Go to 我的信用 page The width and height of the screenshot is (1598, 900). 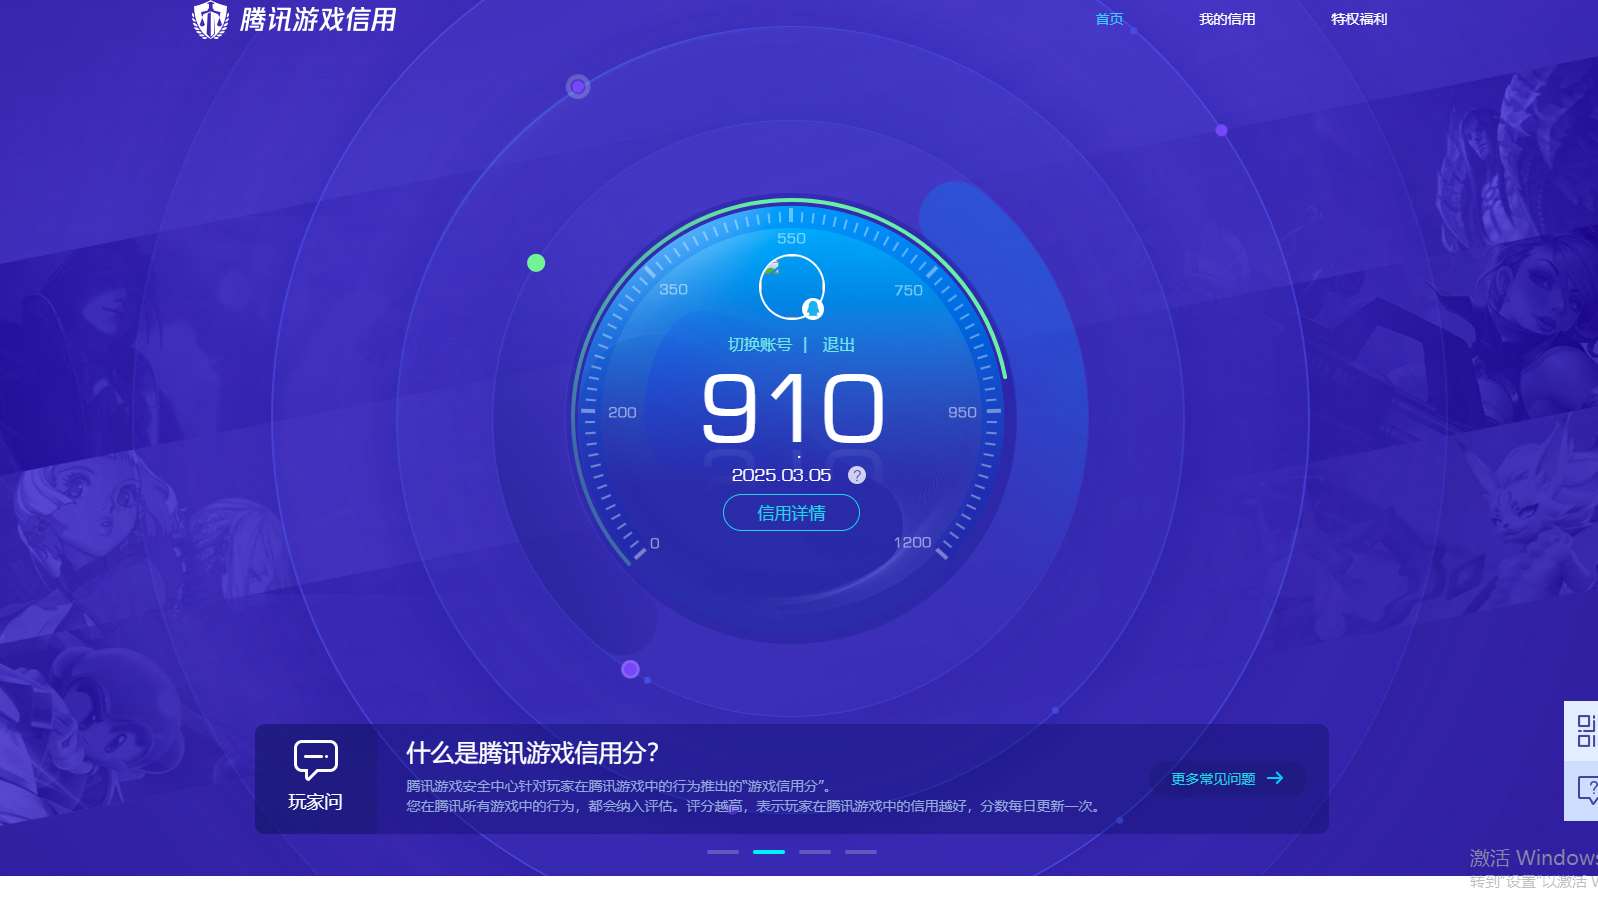(x=1227, y=19)
